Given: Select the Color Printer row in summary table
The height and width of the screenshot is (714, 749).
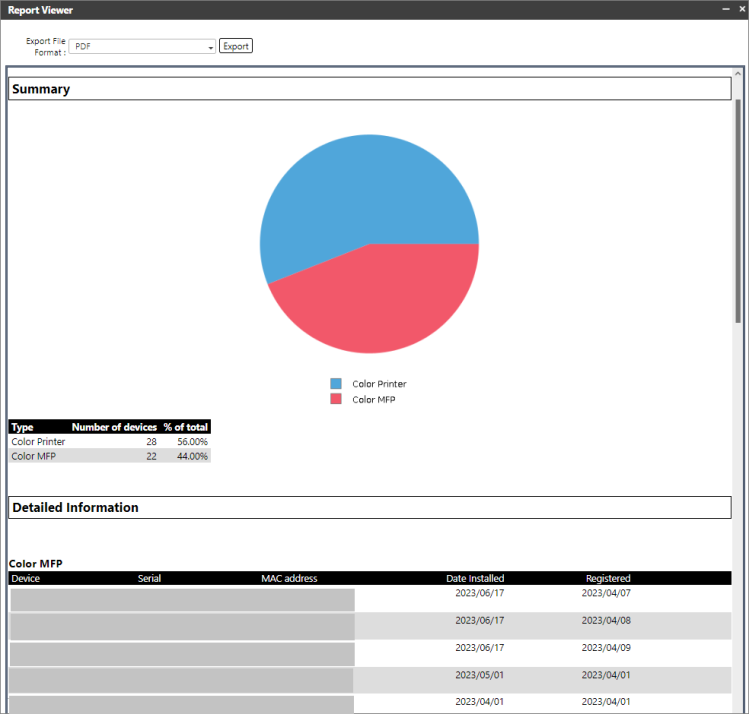Looking at the screenshot, I should [109, 441].
